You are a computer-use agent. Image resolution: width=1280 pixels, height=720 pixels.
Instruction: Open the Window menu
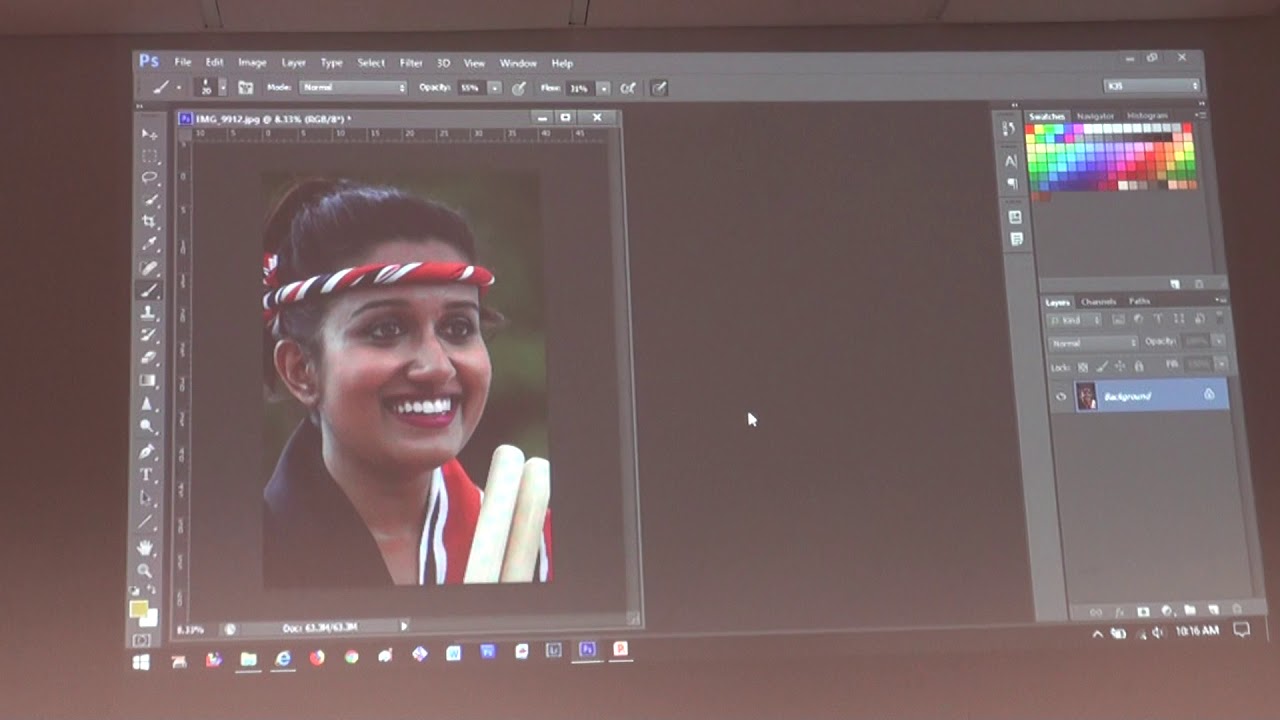[x=518, y=63]
